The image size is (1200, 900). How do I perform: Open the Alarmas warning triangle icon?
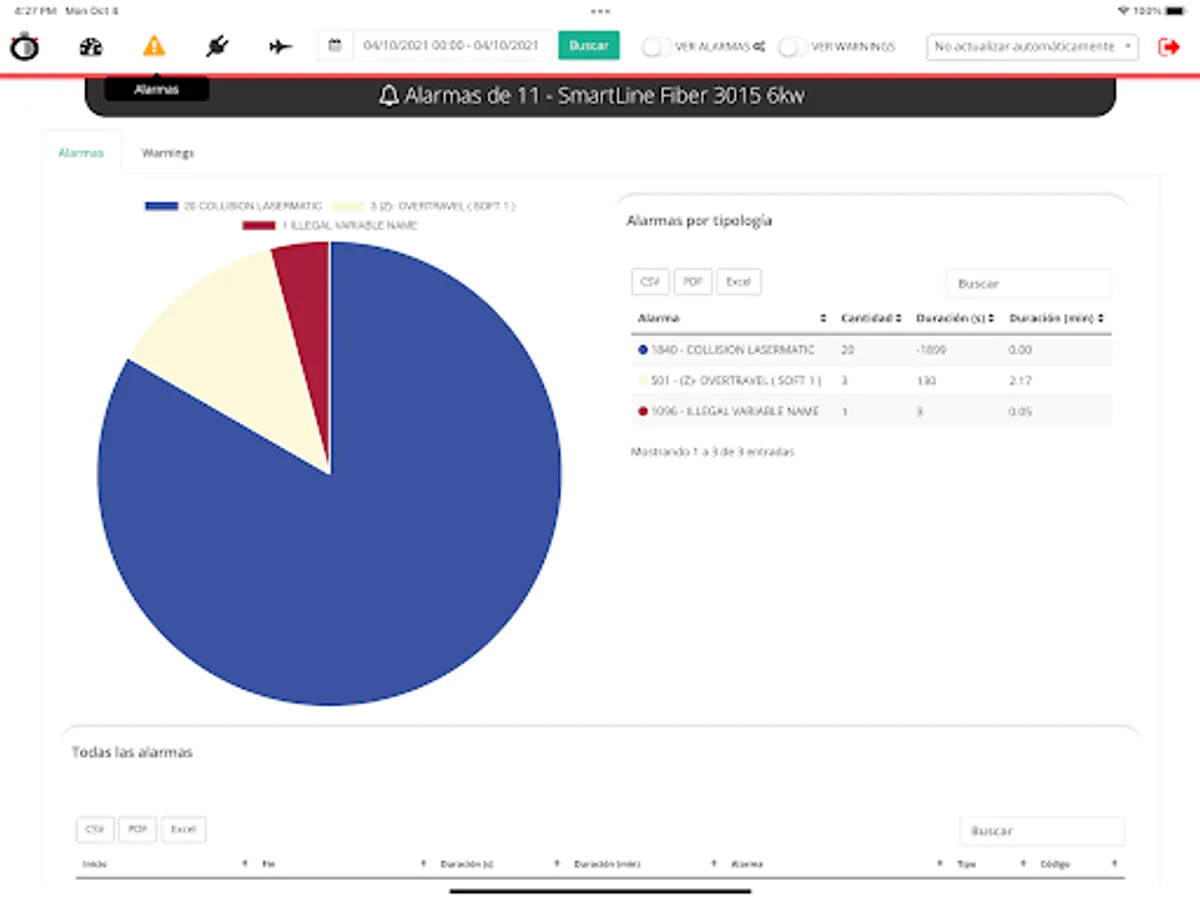pos(154,46)
